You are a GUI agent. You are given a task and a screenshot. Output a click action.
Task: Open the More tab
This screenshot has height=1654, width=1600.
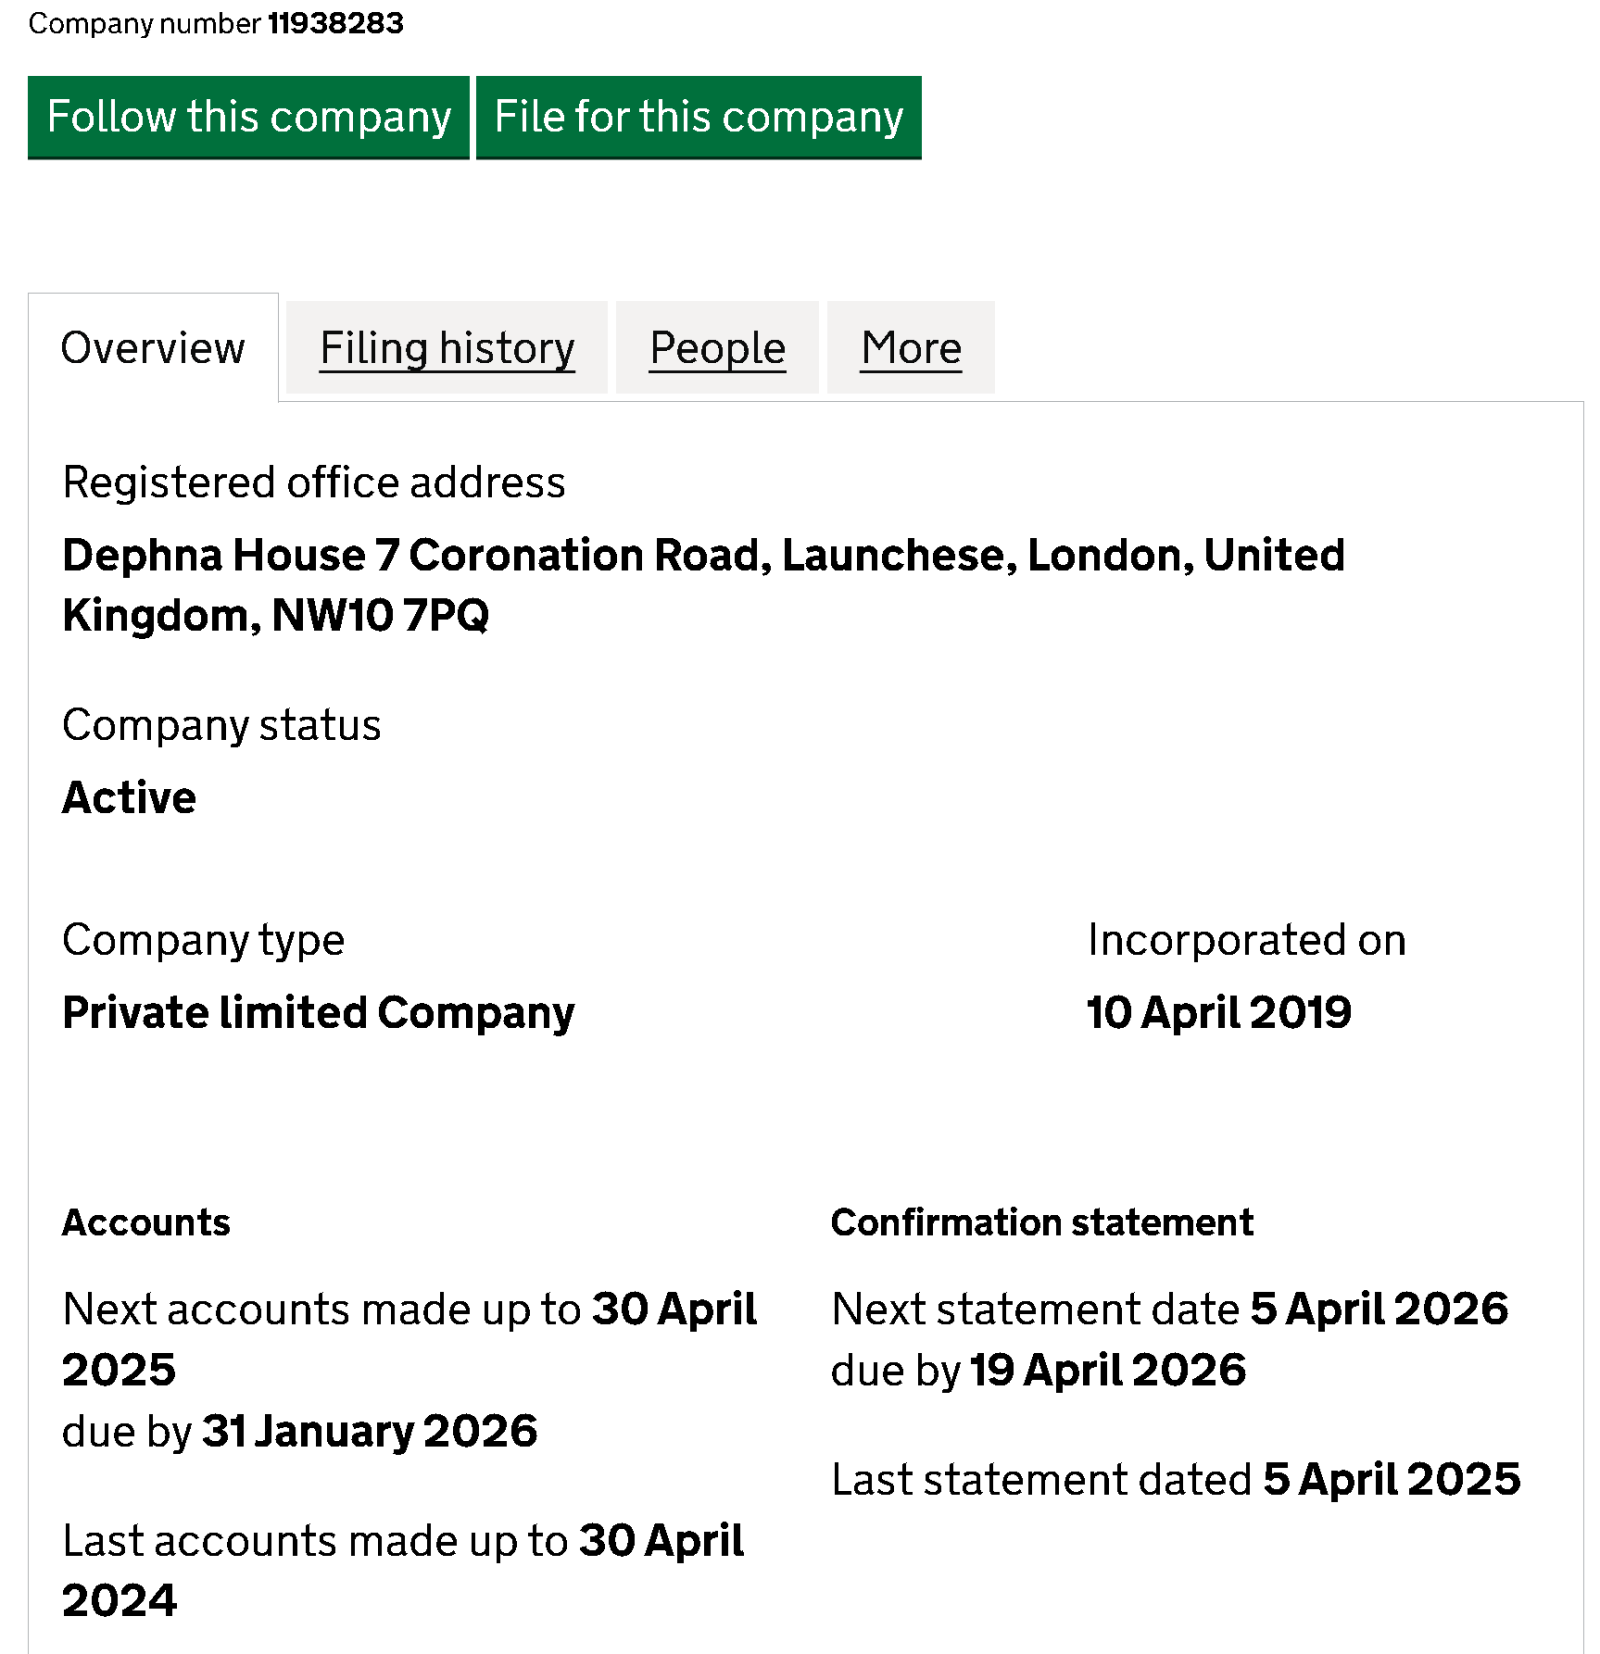[x=910, y=348]
